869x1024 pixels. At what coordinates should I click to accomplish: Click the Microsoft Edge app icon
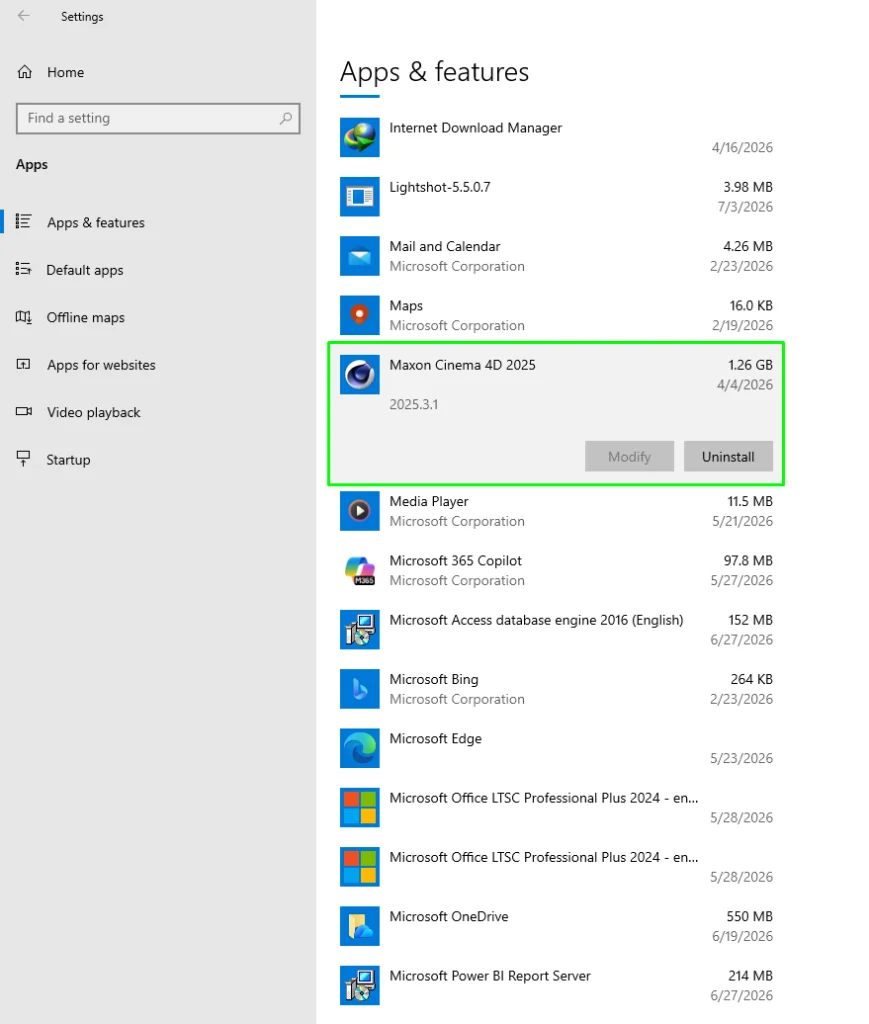pos(359,748)
